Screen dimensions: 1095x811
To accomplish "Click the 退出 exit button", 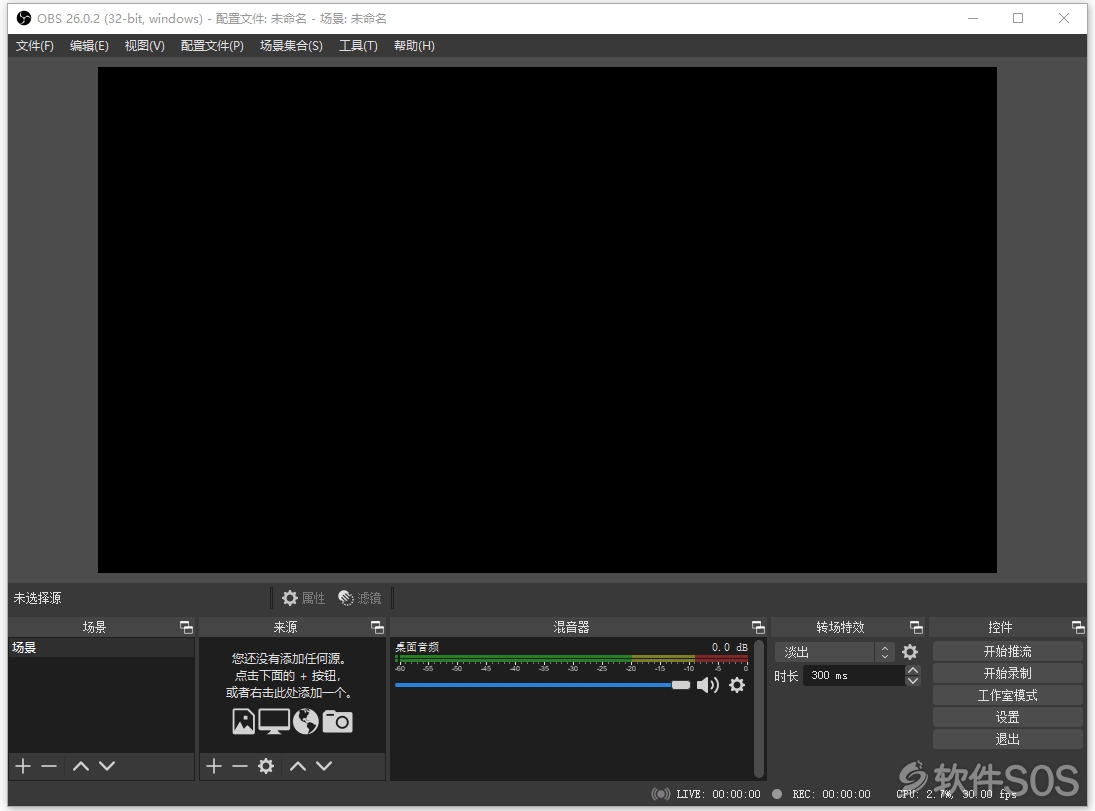I will coord(1007,739).
